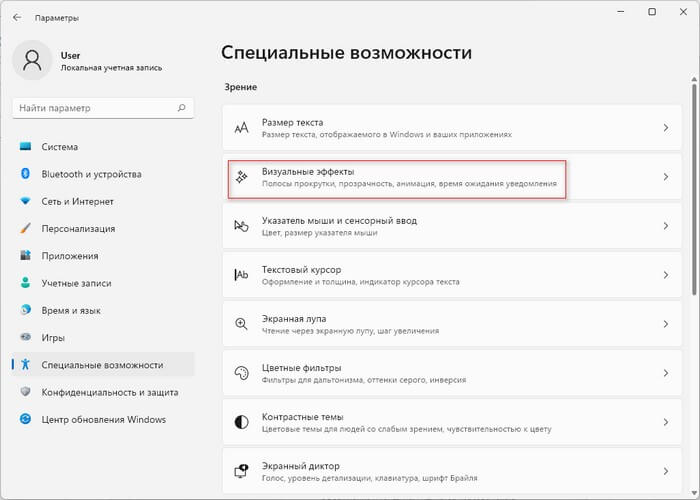This screenshot has width=700, height=500.
Task: Click the Контрастные темы half-circle icon
Action: [x=241, y=421]
